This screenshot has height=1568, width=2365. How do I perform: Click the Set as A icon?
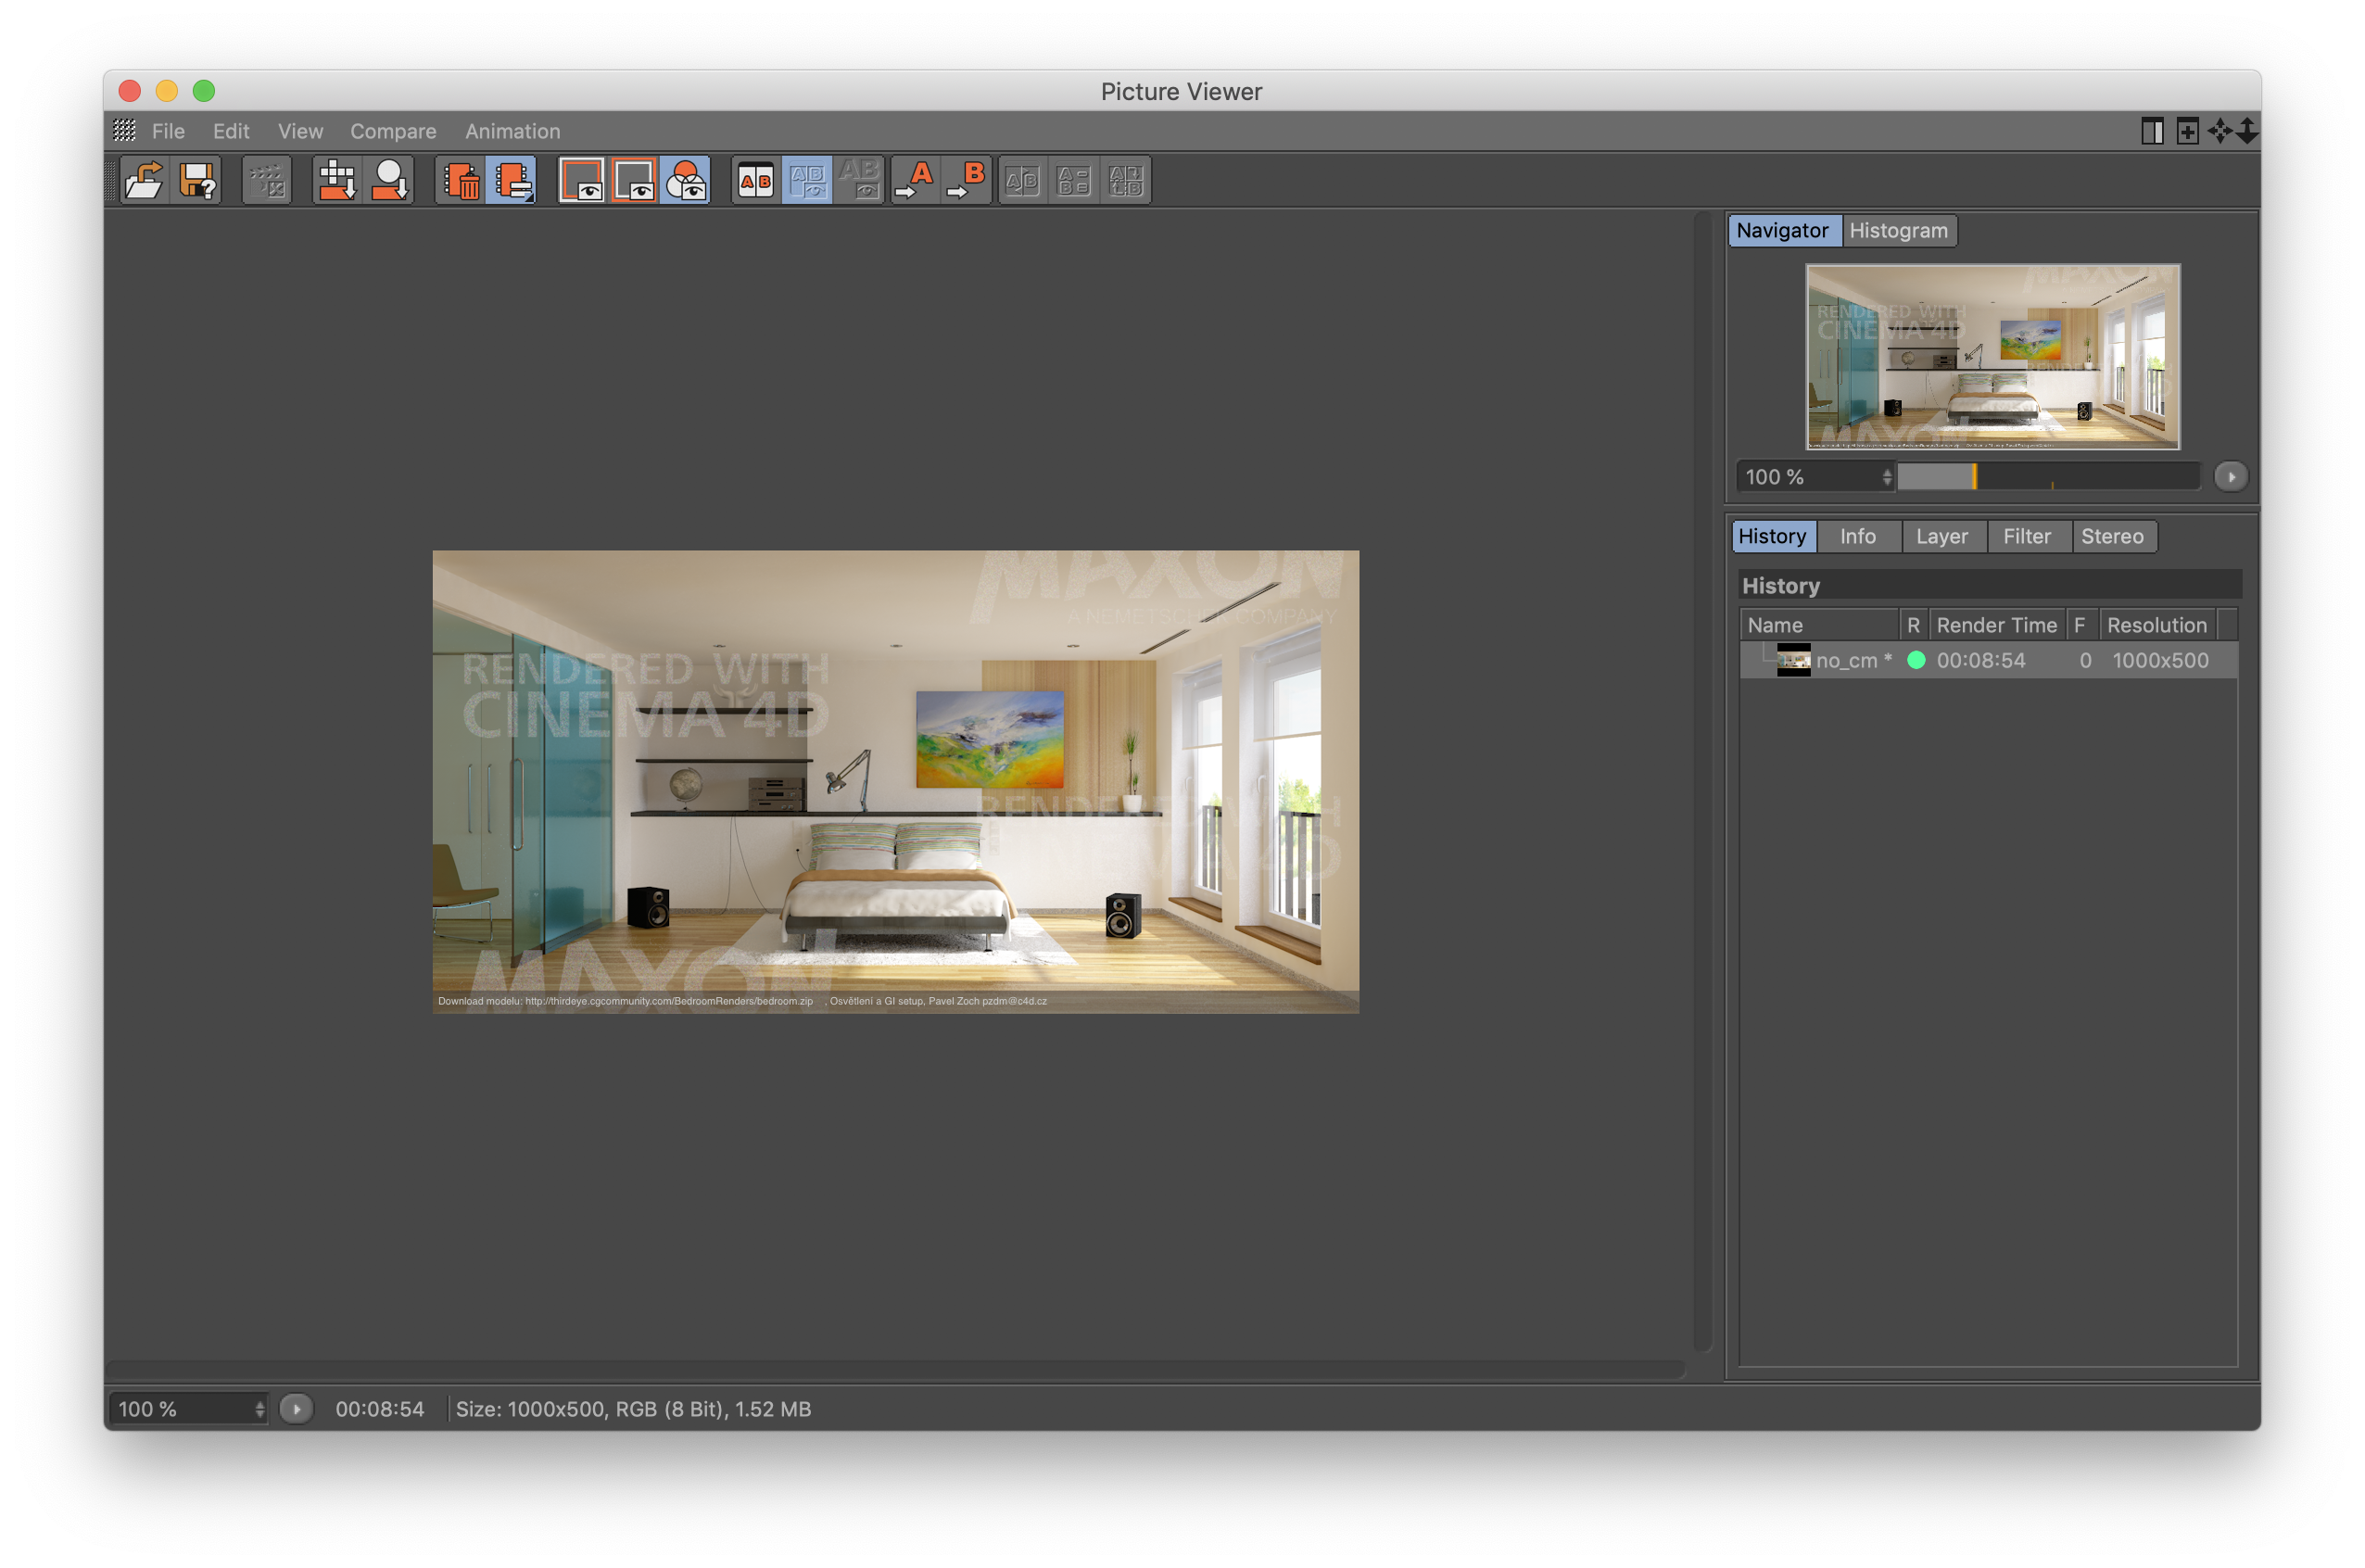coord(915,181)
